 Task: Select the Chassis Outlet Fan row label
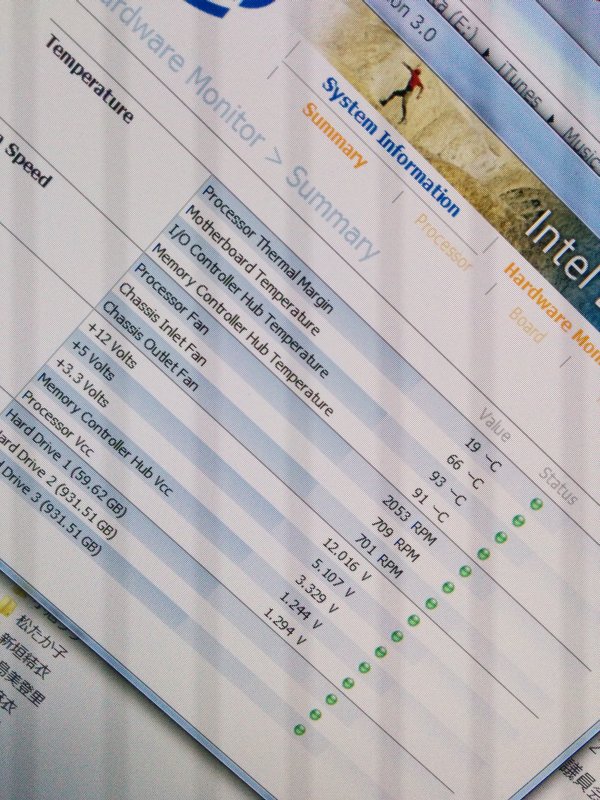150,346
